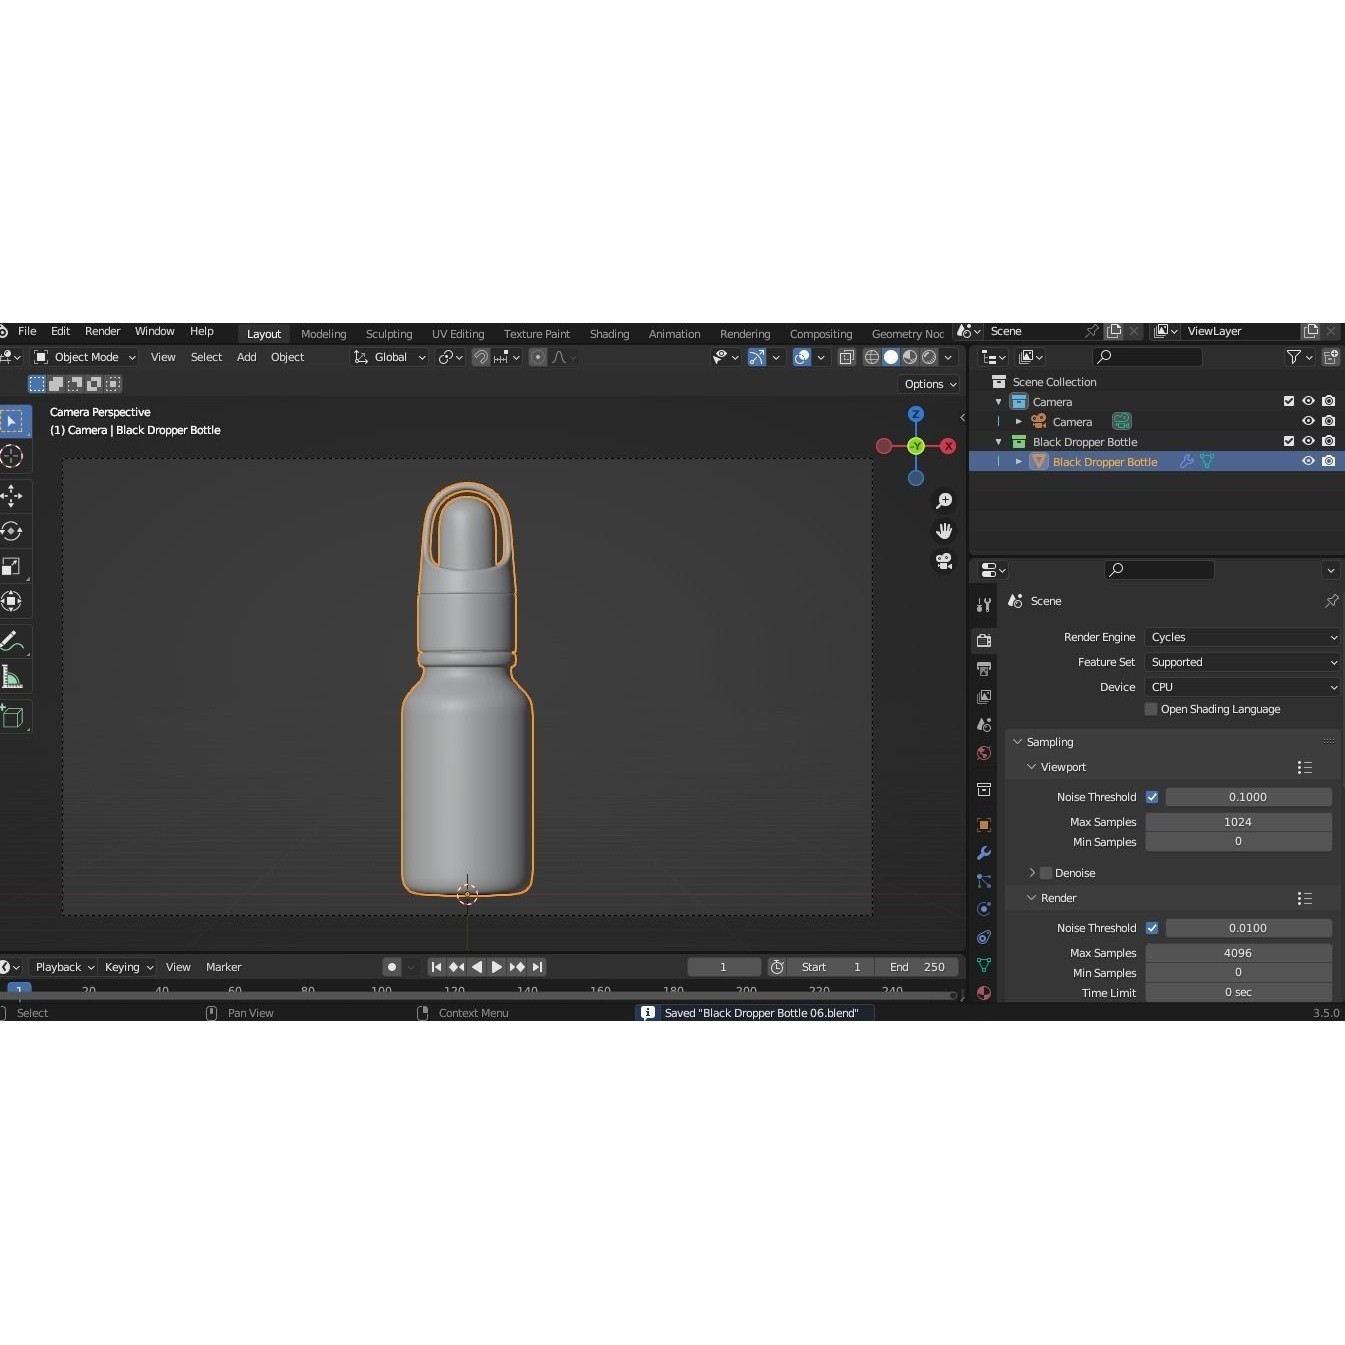
Task: Open the Physics properties tab
Action: tap(983, 909)
